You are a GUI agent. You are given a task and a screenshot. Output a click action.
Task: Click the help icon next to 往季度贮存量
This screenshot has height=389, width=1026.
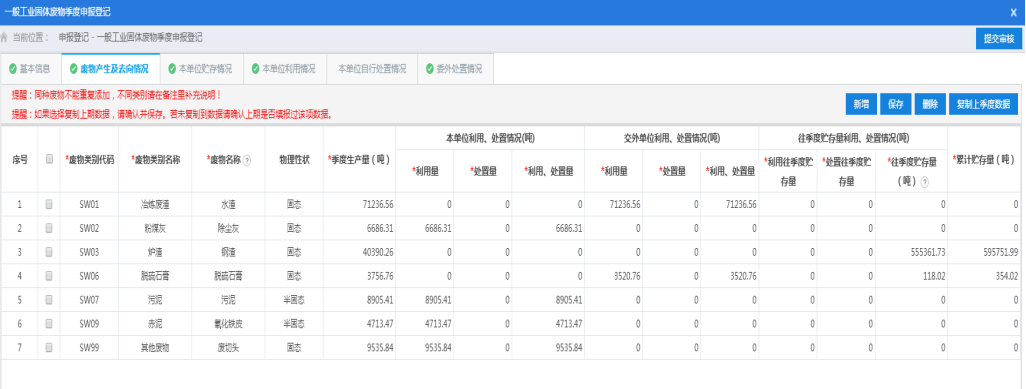pyautogui.click(x=924, y=183)
